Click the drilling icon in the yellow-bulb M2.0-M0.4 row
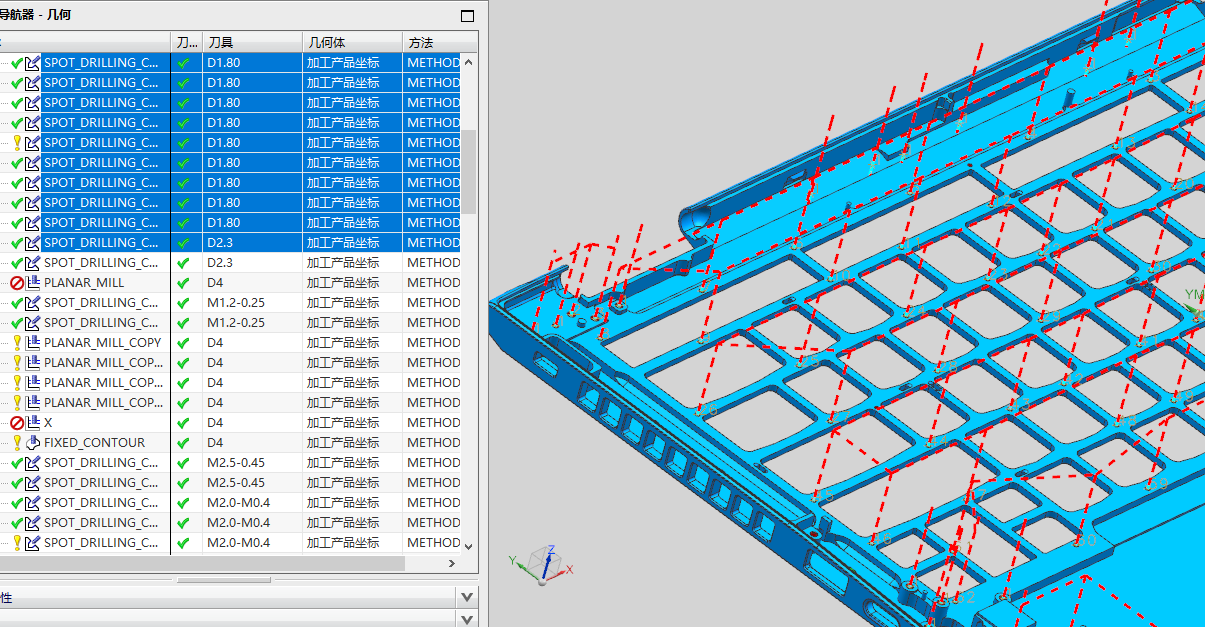Viewport: 1205px width, 627px height. point(33,543)
